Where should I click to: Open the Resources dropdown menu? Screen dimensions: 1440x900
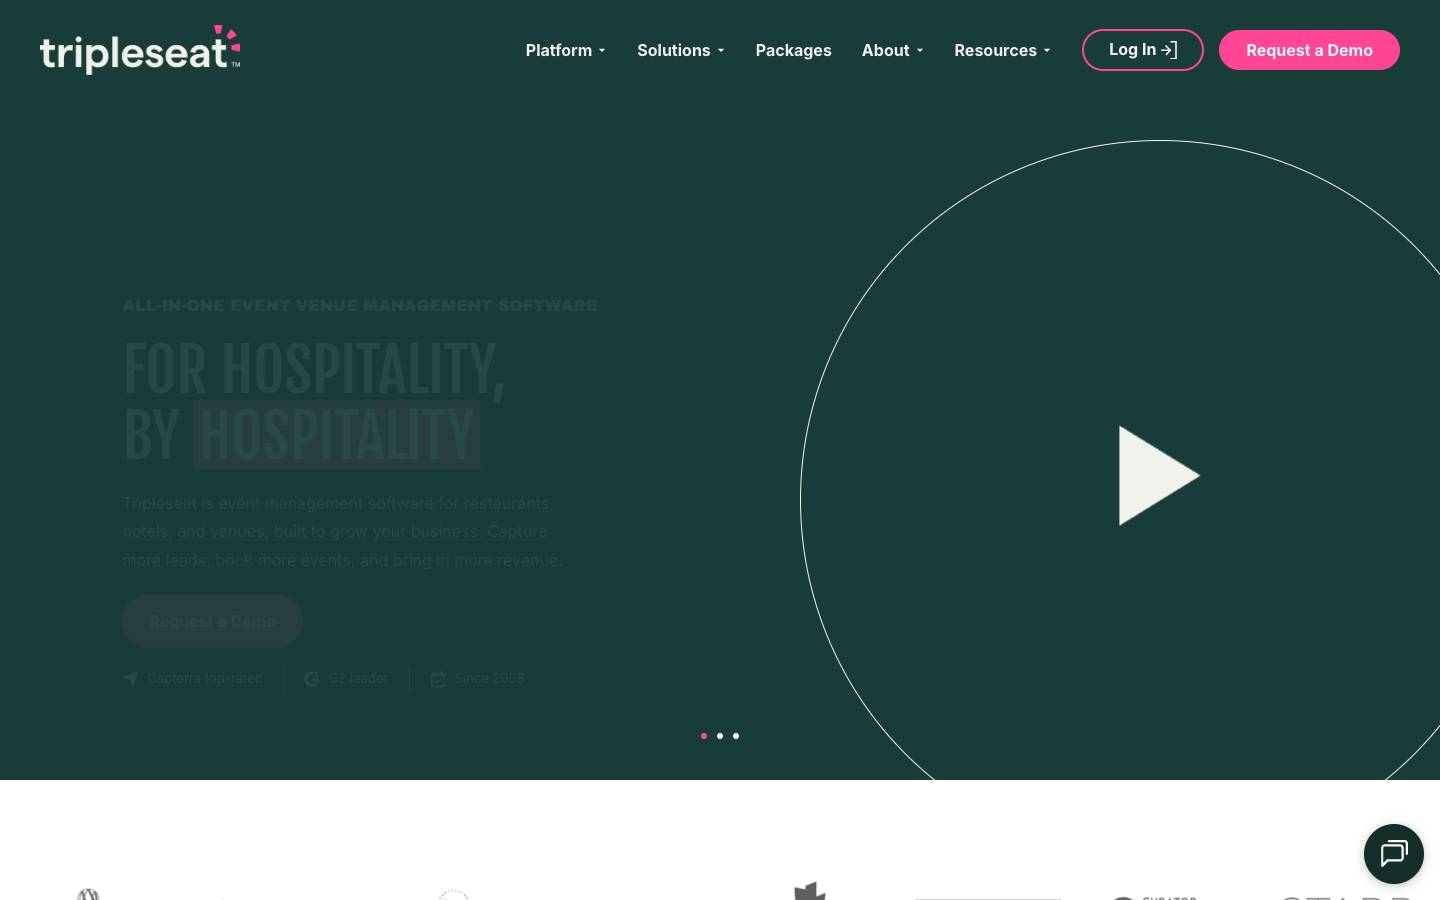(x=1003, y=50)
